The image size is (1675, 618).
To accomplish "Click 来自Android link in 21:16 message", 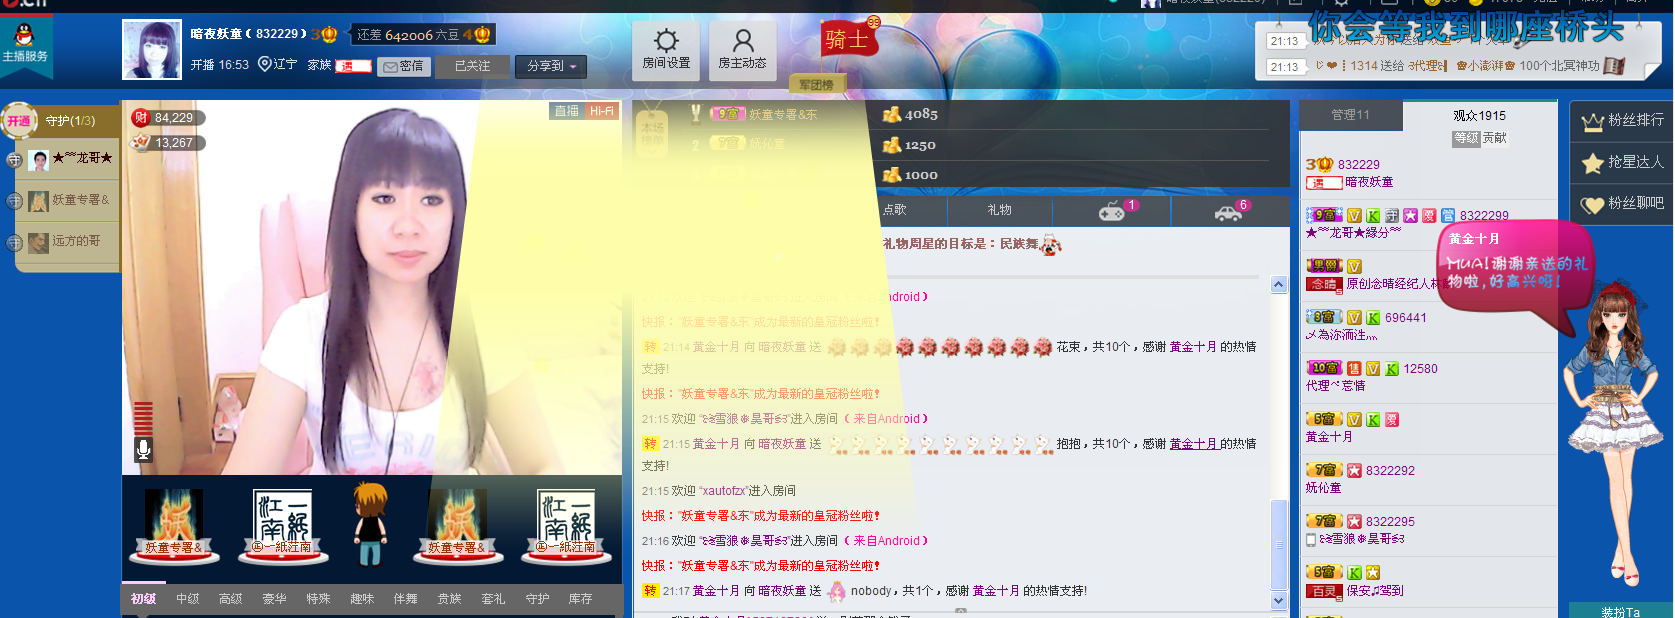I will tap(886, 541).
